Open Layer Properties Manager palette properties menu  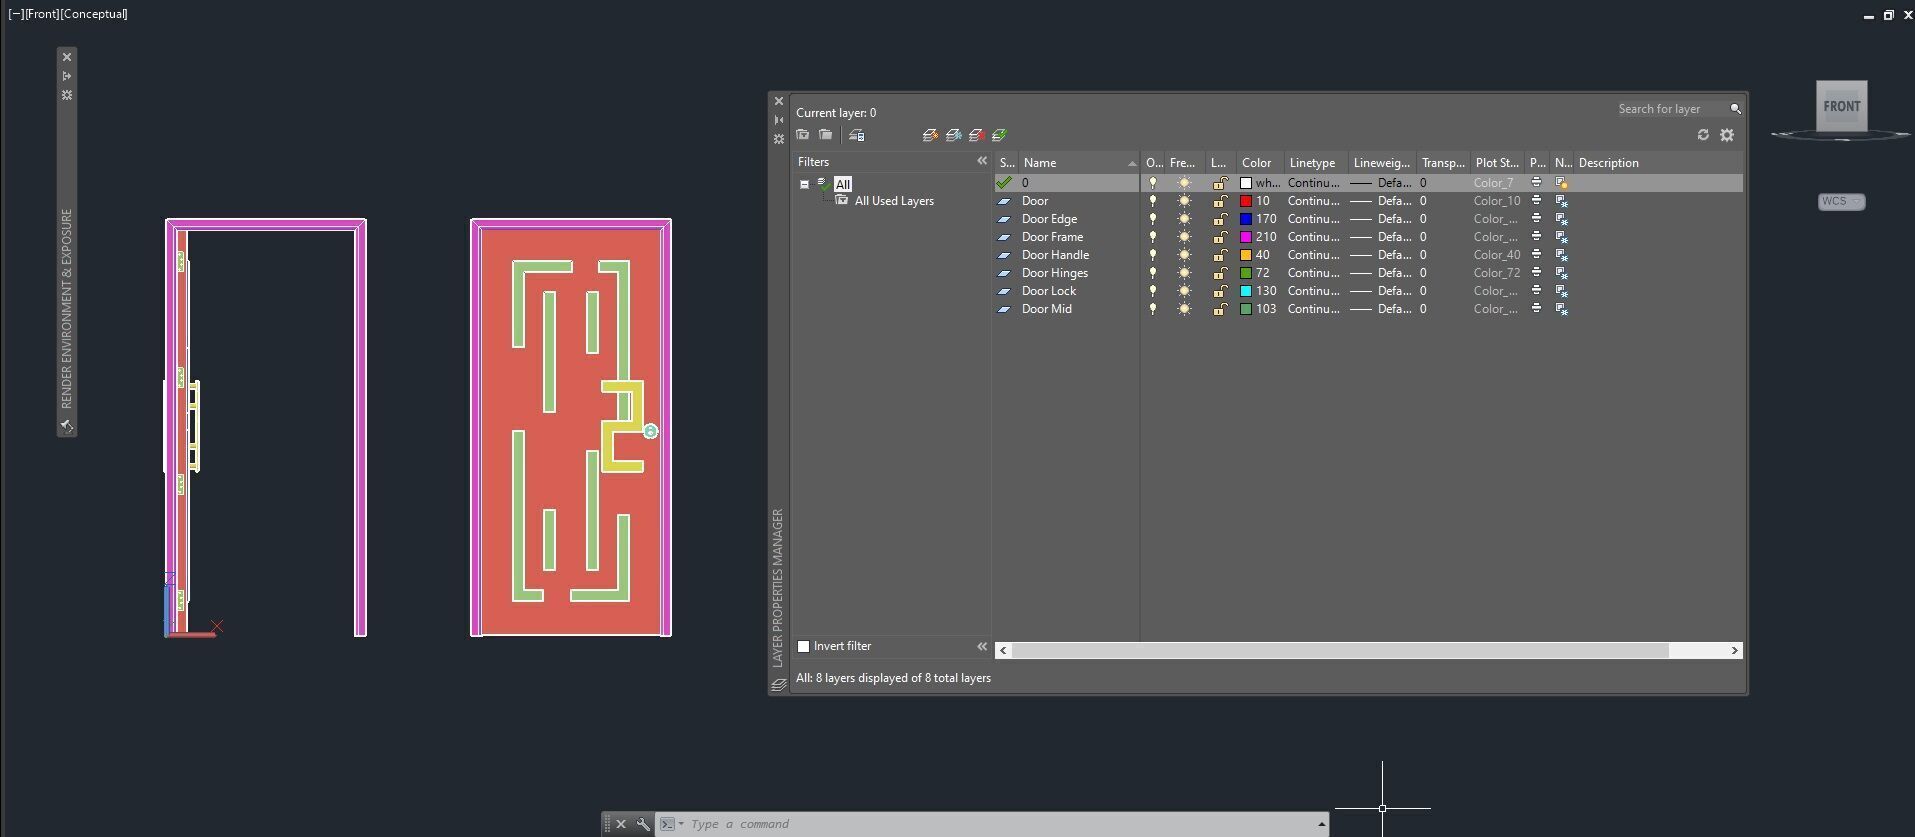coord(779,139)
